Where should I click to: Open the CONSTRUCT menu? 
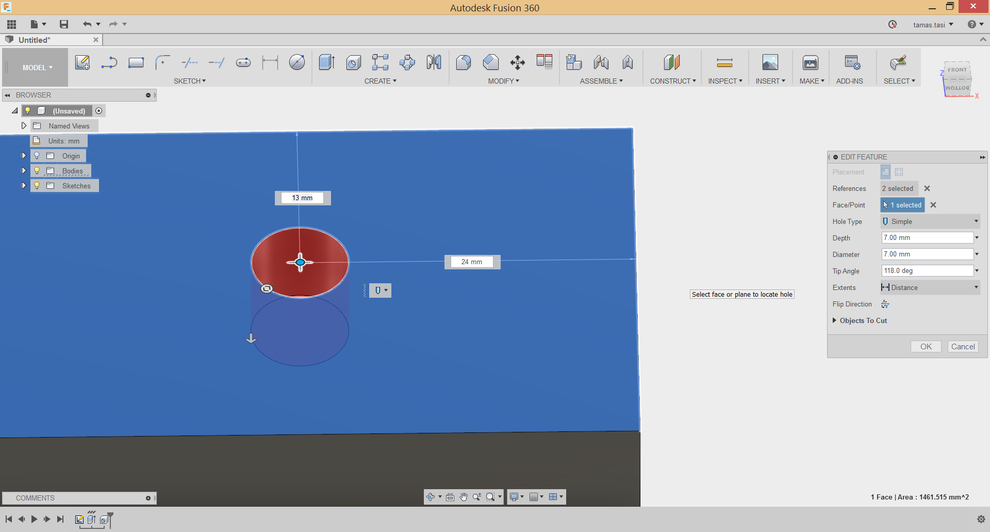[x=672, y=81]
